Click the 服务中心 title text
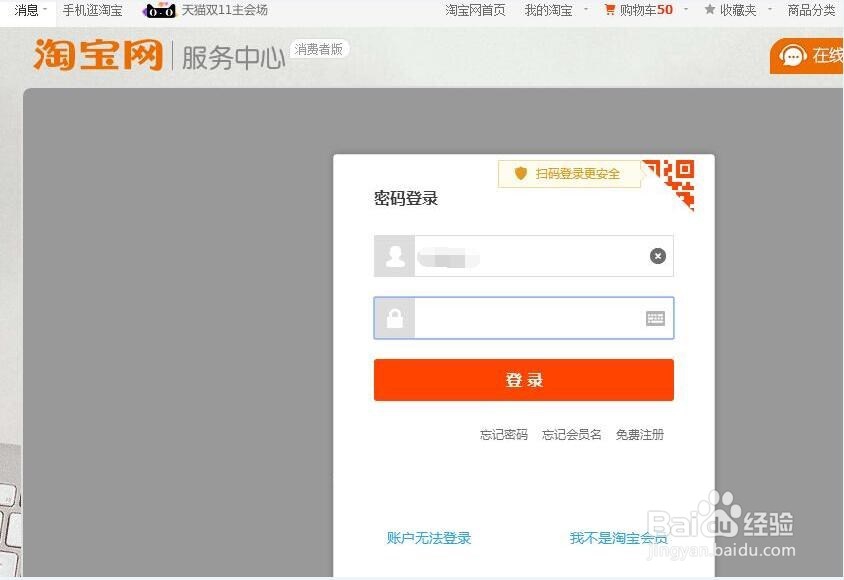This screenshot has width=844, height=580. [x=234, y=58]
